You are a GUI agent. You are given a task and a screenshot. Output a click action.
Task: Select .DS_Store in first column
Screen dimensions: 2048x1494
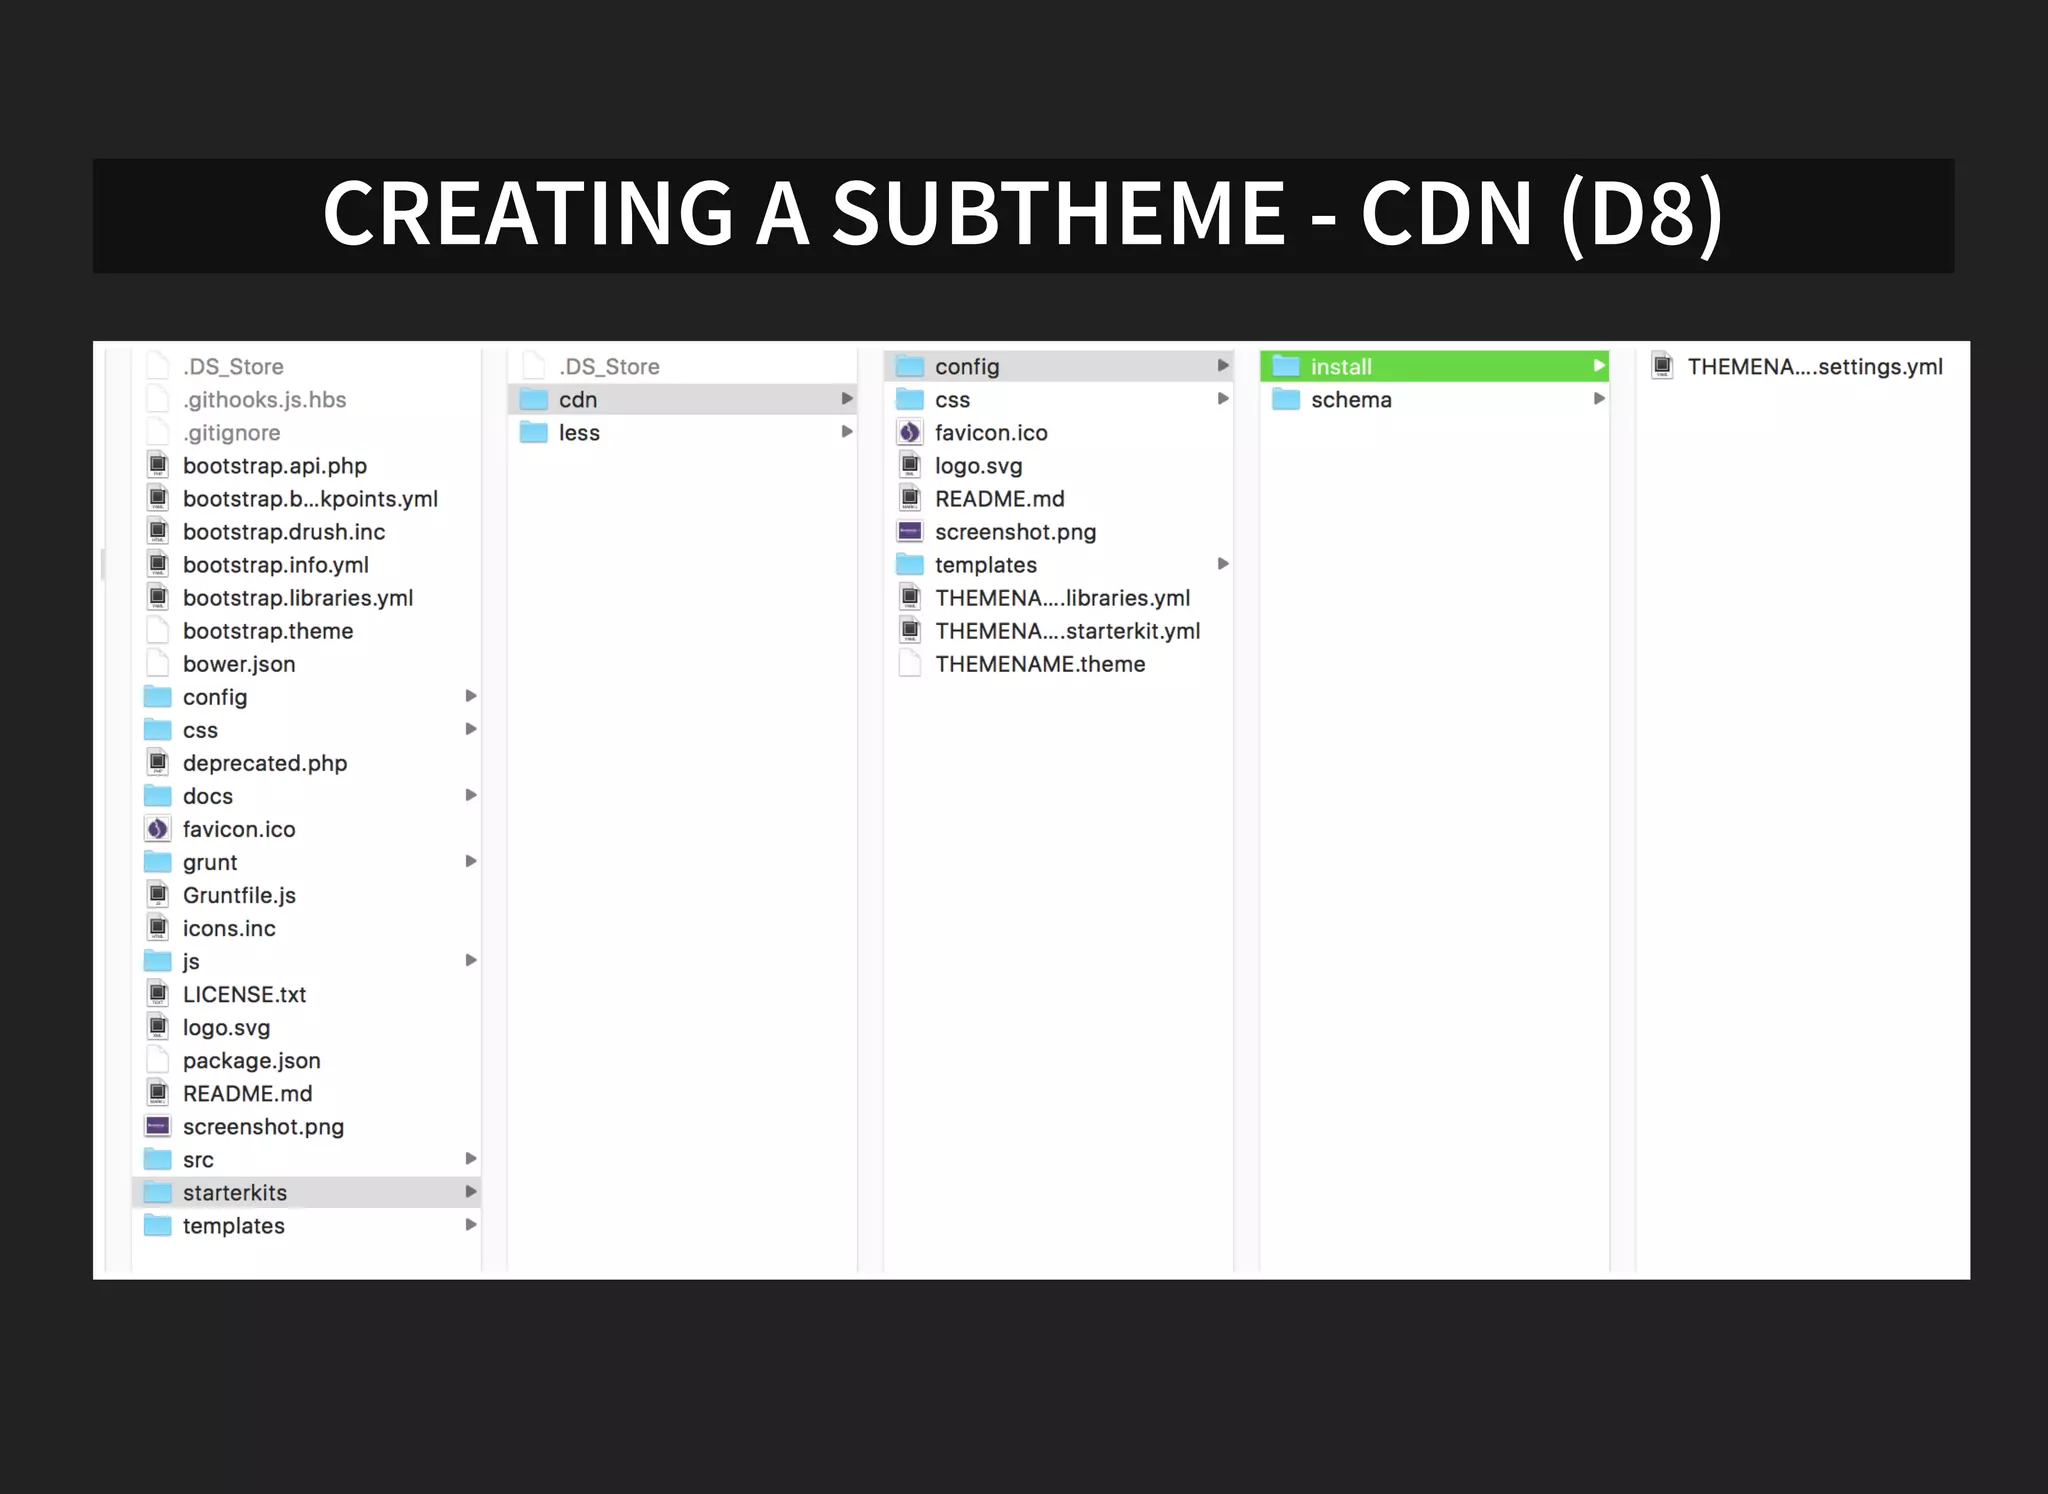click(x=233, y=366)
